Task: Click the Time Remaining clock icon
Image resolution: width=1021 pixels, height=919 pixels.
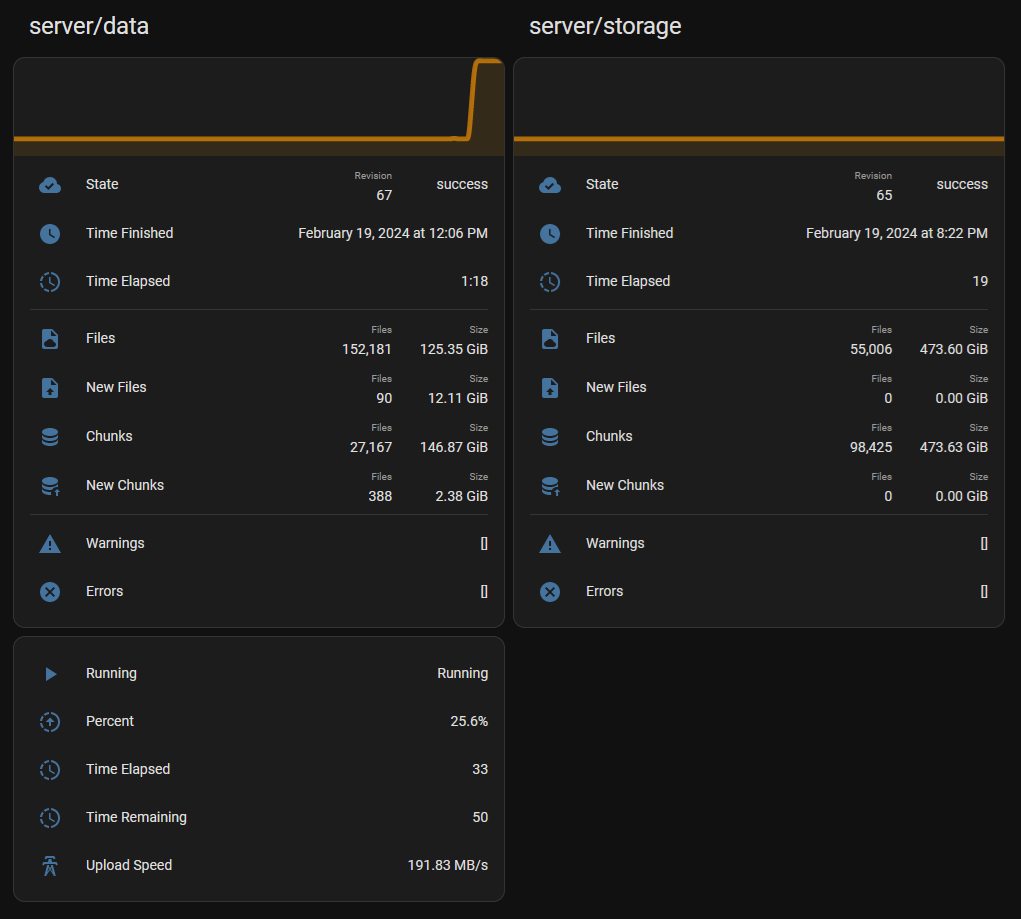Action: tap(50, 818)
